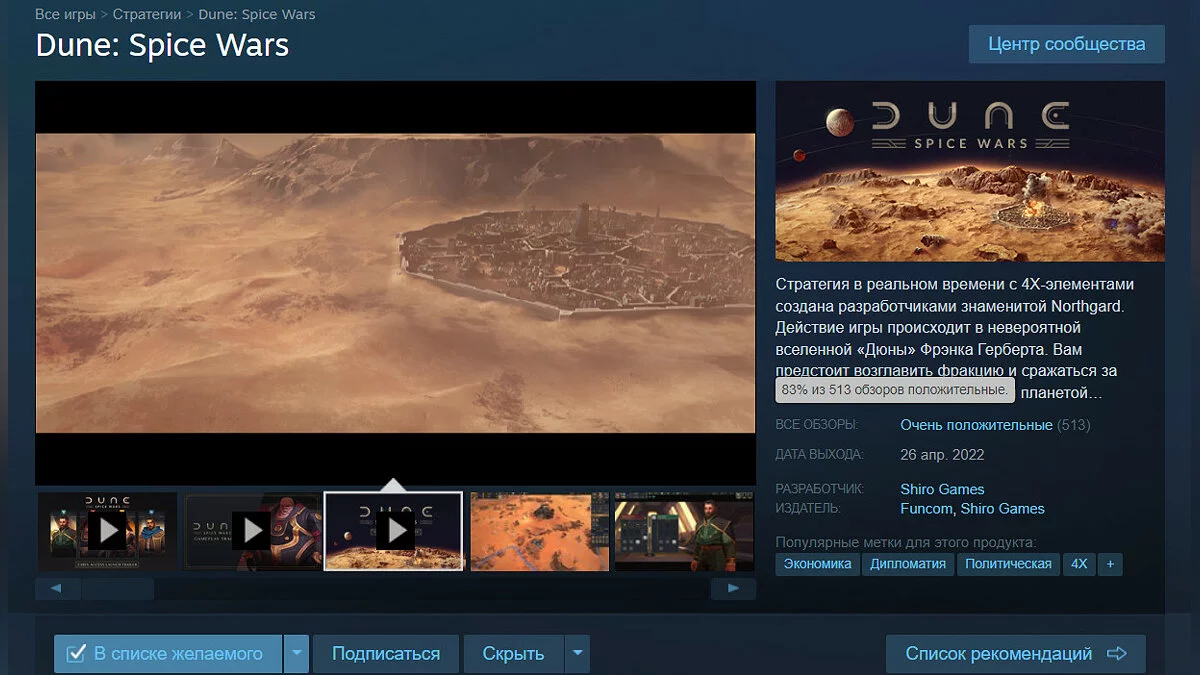Play the second gameplay trailer thumbnail
Viewport: 1200px width, 675px height.
coord(252,531)
